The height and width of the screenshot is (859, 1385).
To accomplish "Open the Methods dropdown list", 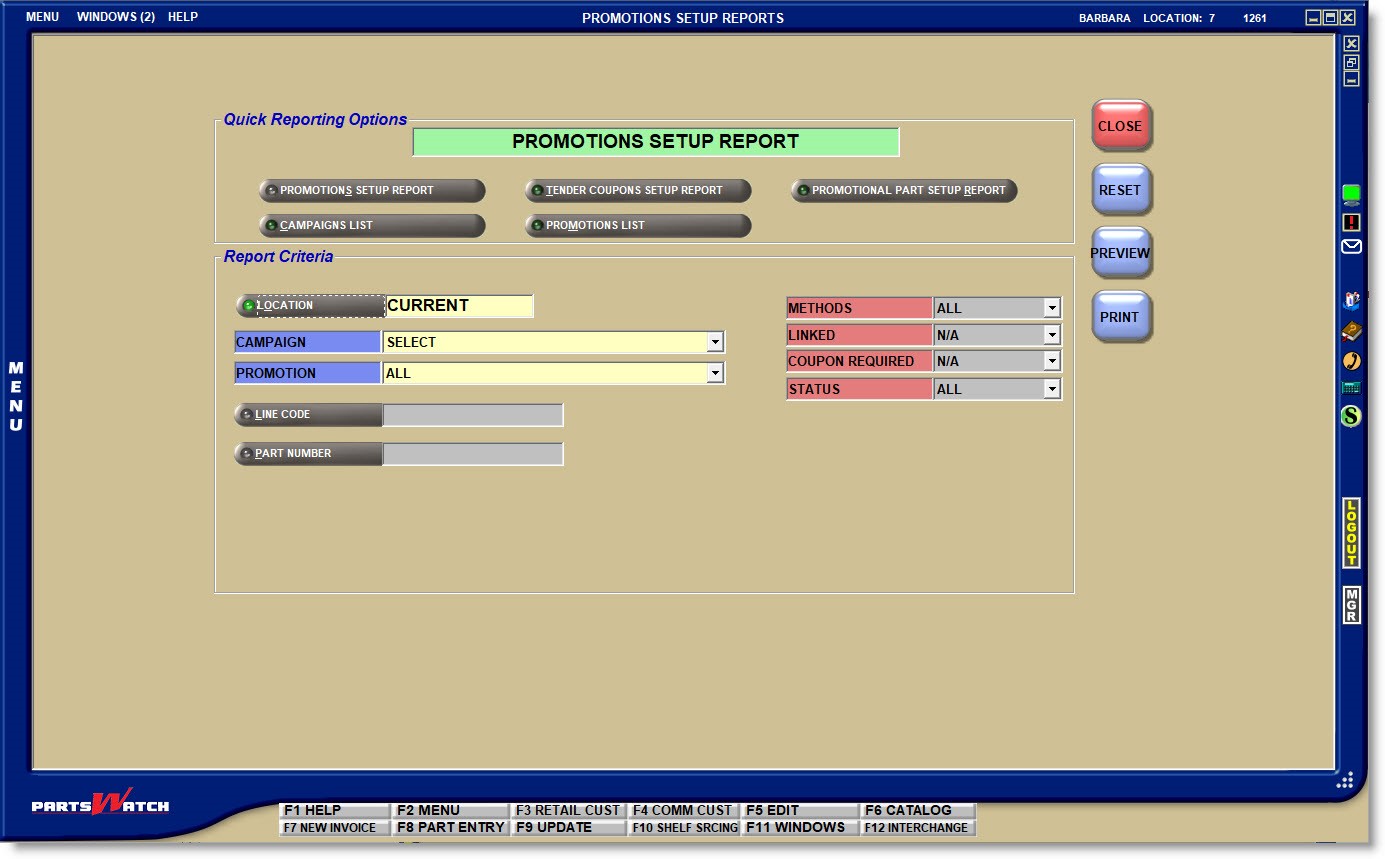I will click(1051, 309).
